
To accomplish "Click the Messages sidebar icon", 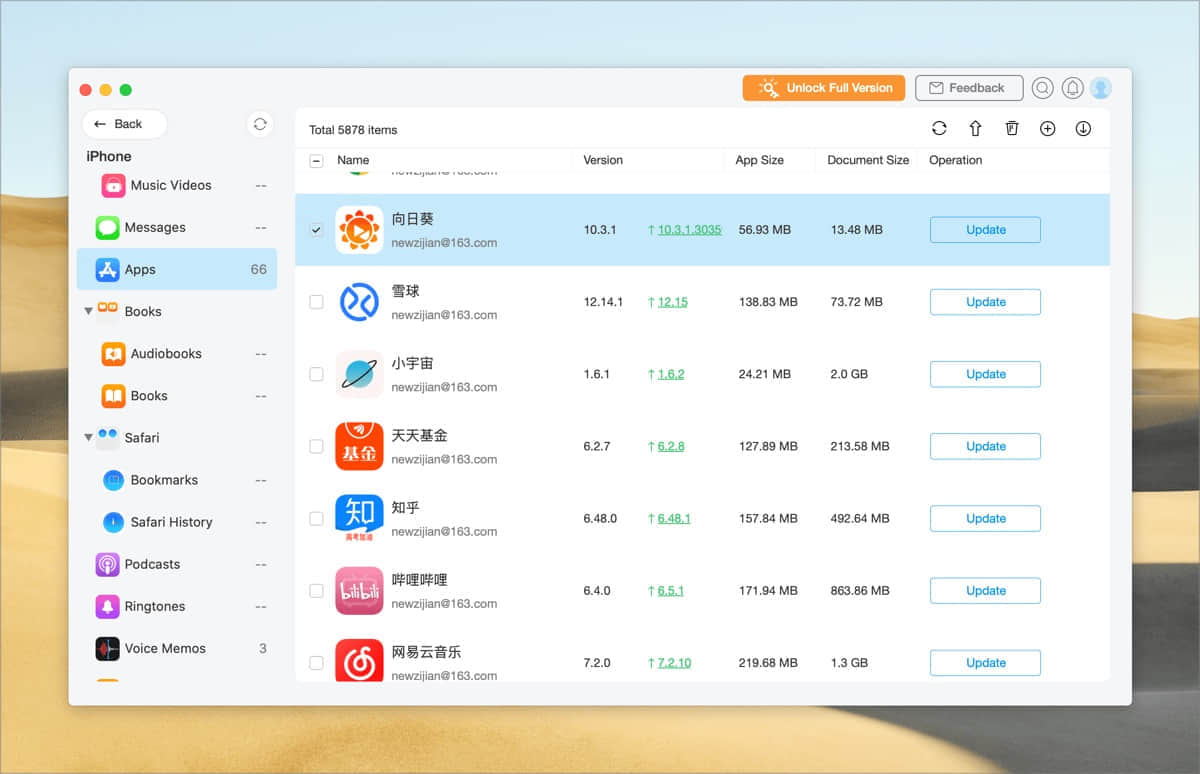I will coord(107,227).
